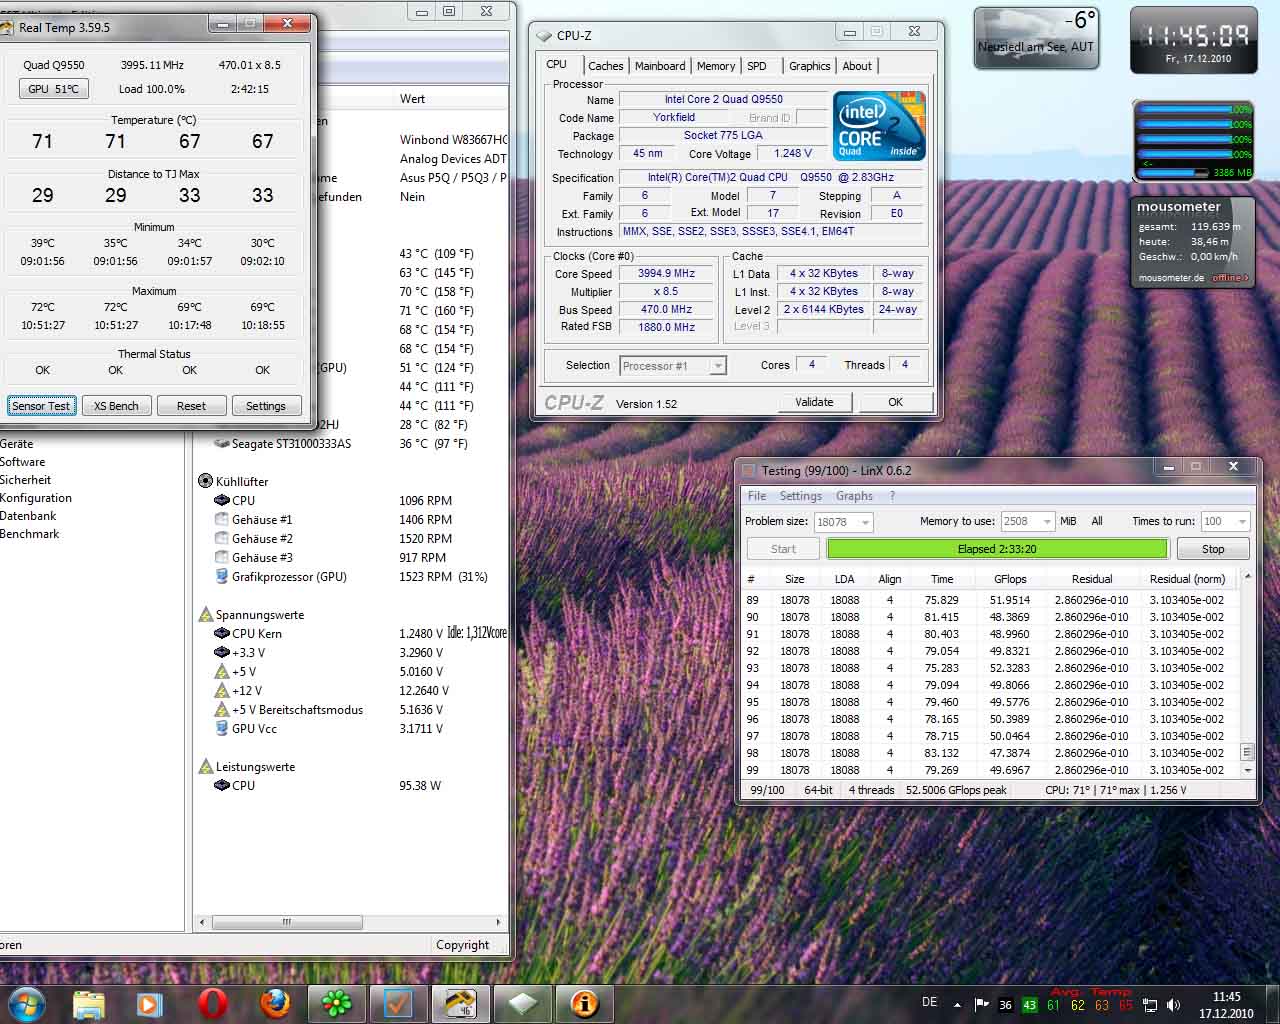1280x1024 pixels.
Task: Open Real Temp Settings button
Action: [266, 405]
